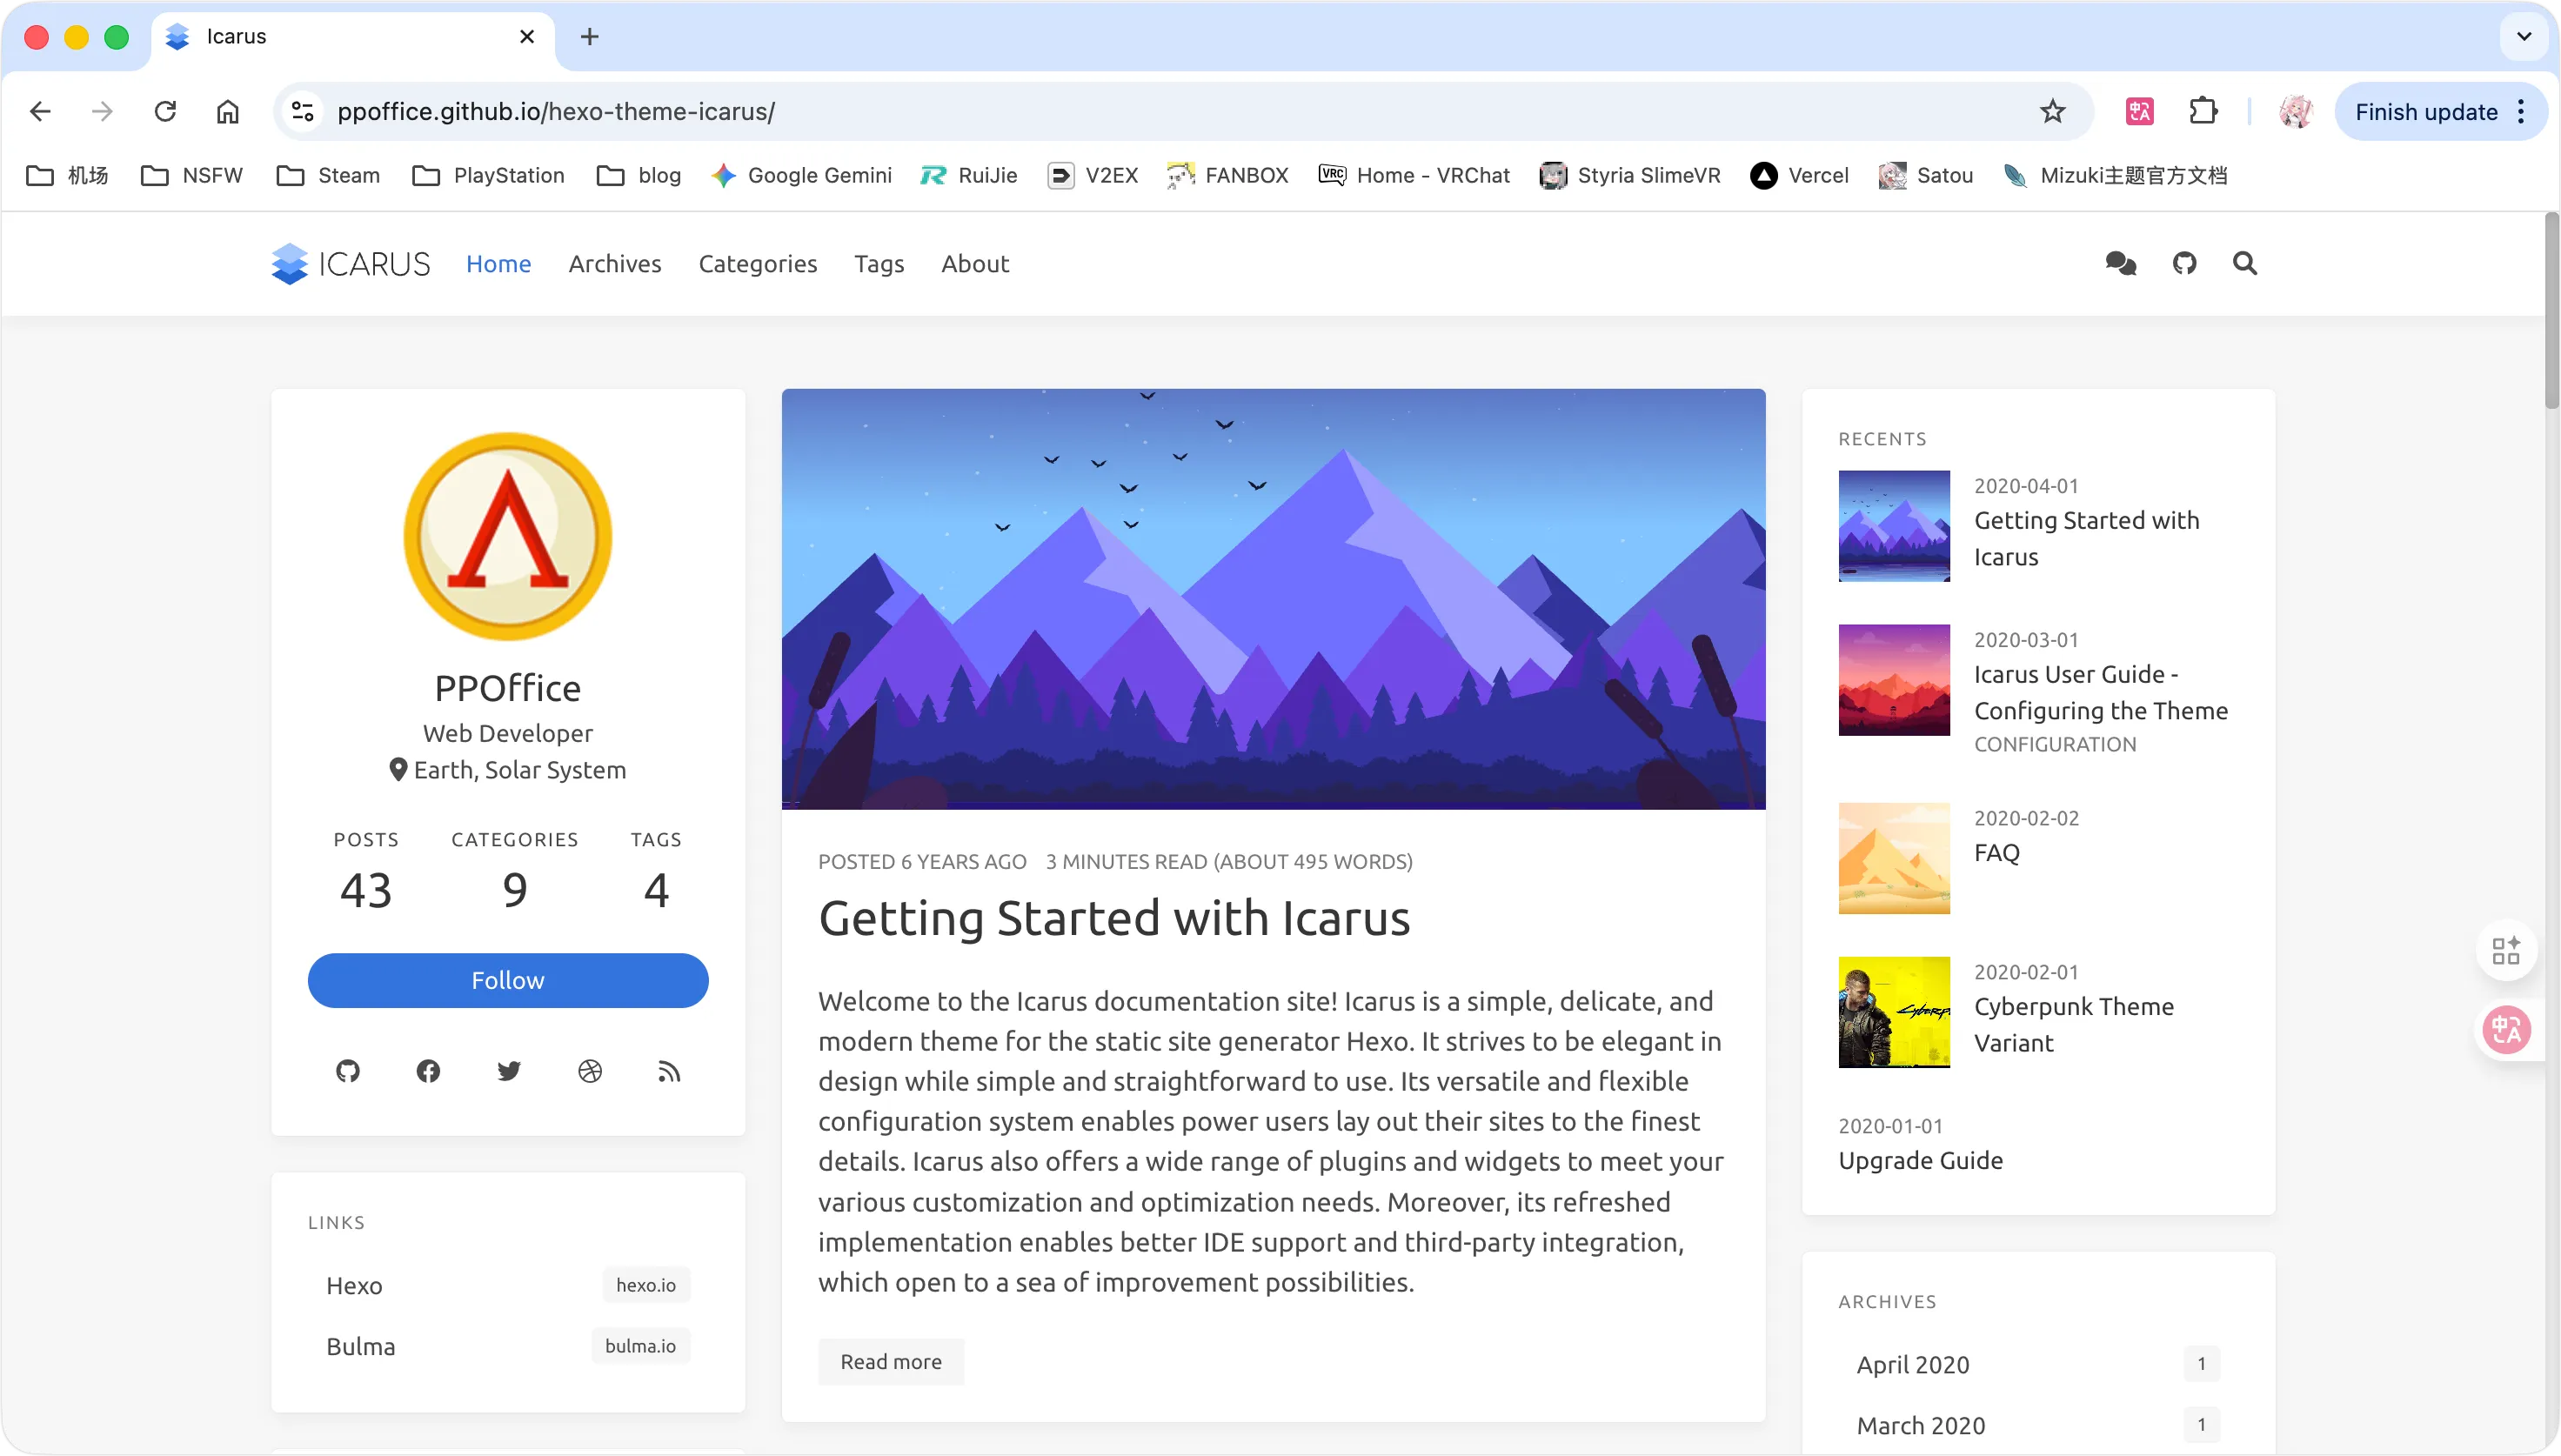Expand the tab search chevron dropdown
The width and height of the screenshot is (2561, 1456).
2524,36
